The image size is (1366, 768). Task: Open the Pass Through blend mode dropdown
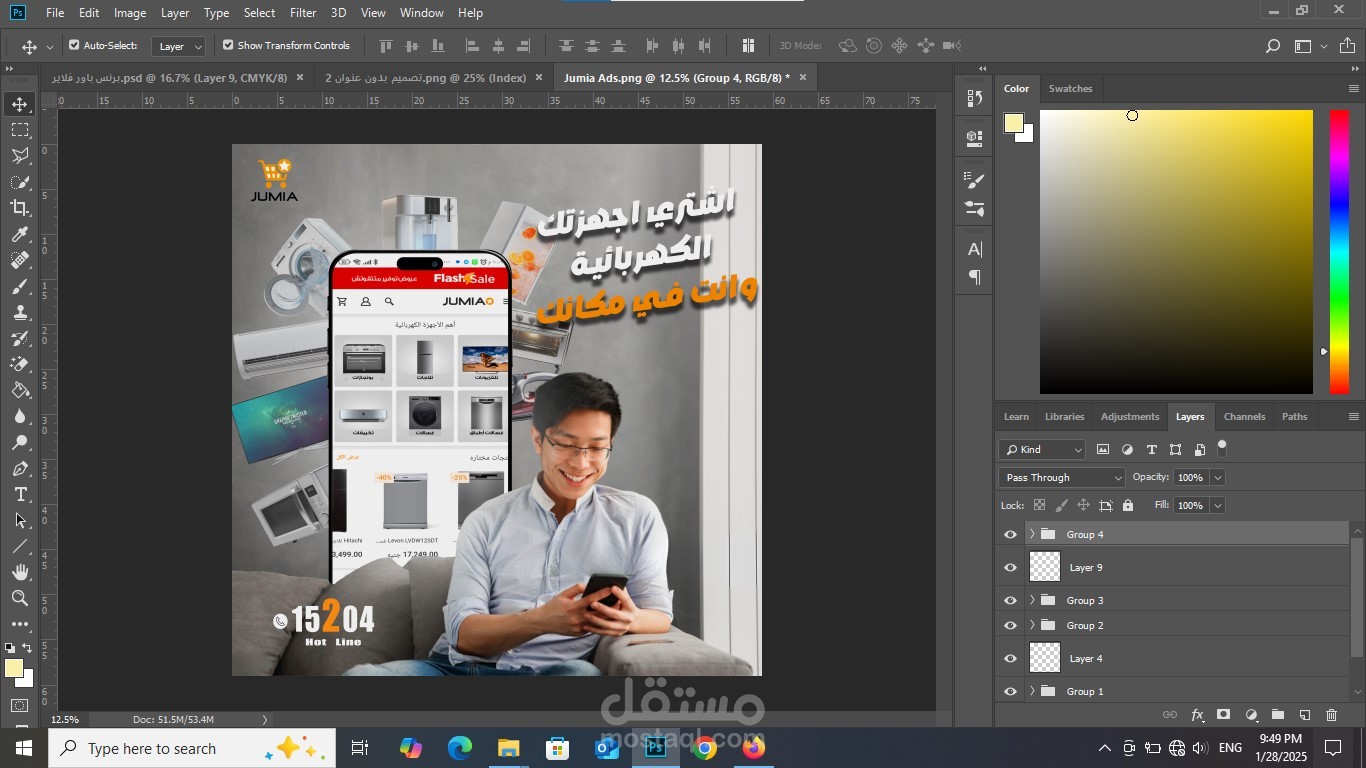[x=1062, y=478]
